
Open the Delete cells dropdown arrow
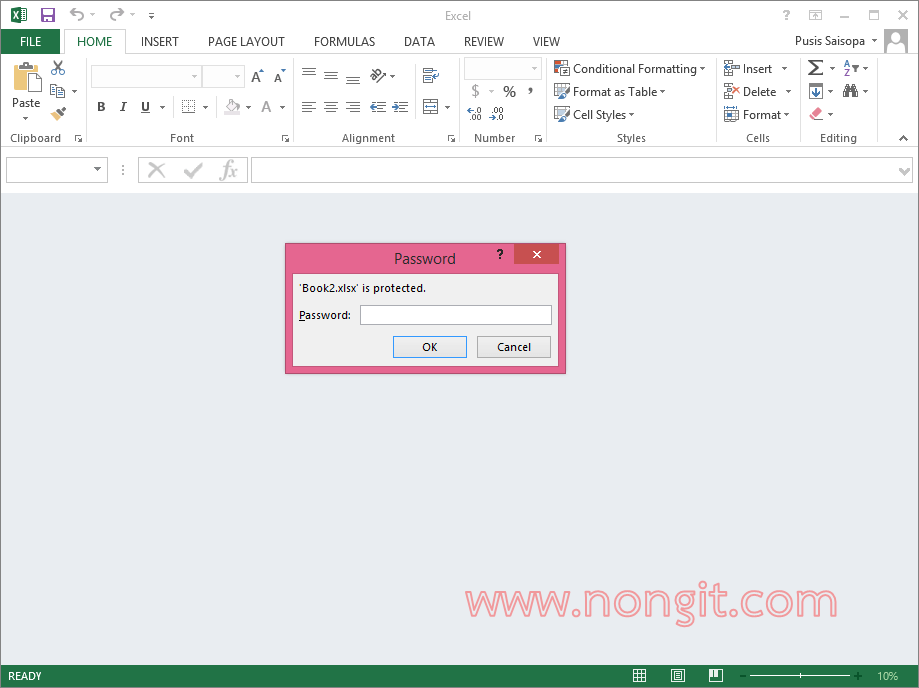click(x=788, y=91)
